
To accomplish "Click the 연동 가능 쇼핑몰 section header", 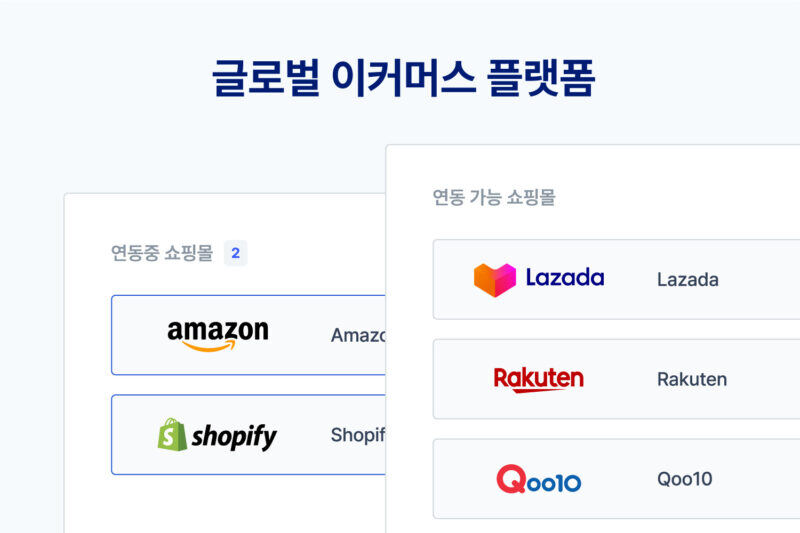I will click(494, 197).
